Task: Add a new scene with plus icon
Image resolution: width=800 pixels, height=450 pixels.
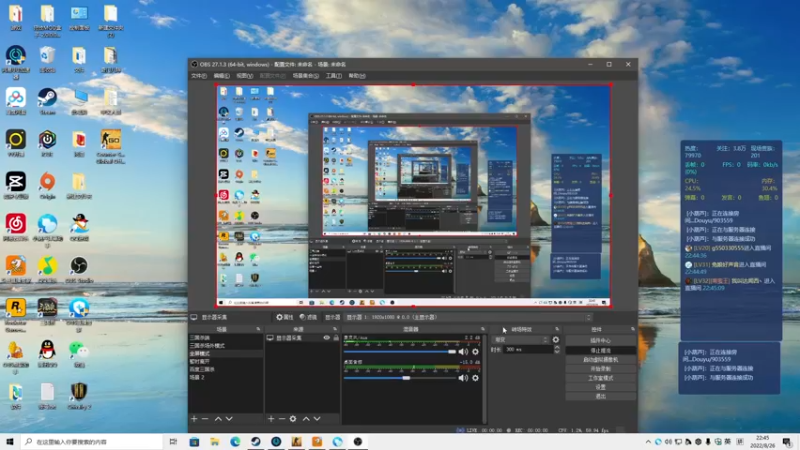Action: [194, 419]
